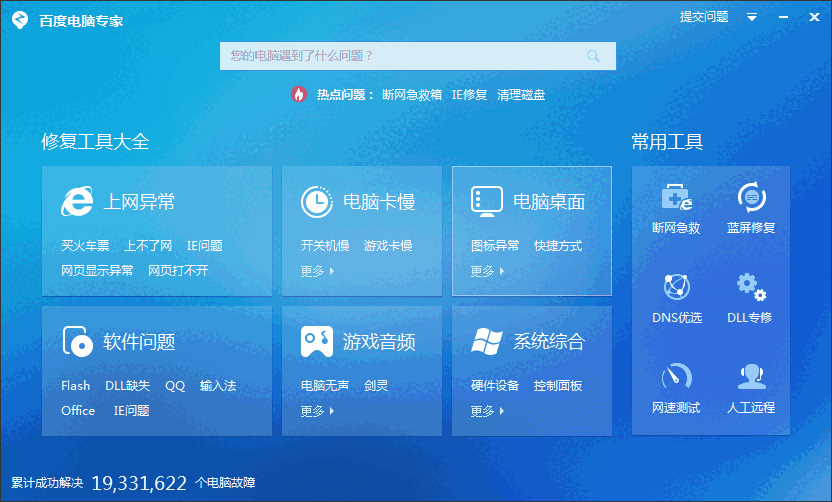The height and width of the screenshot is (502, 832).
Task: Expand 更多 in 游戏音频 card
Action: 317,411
